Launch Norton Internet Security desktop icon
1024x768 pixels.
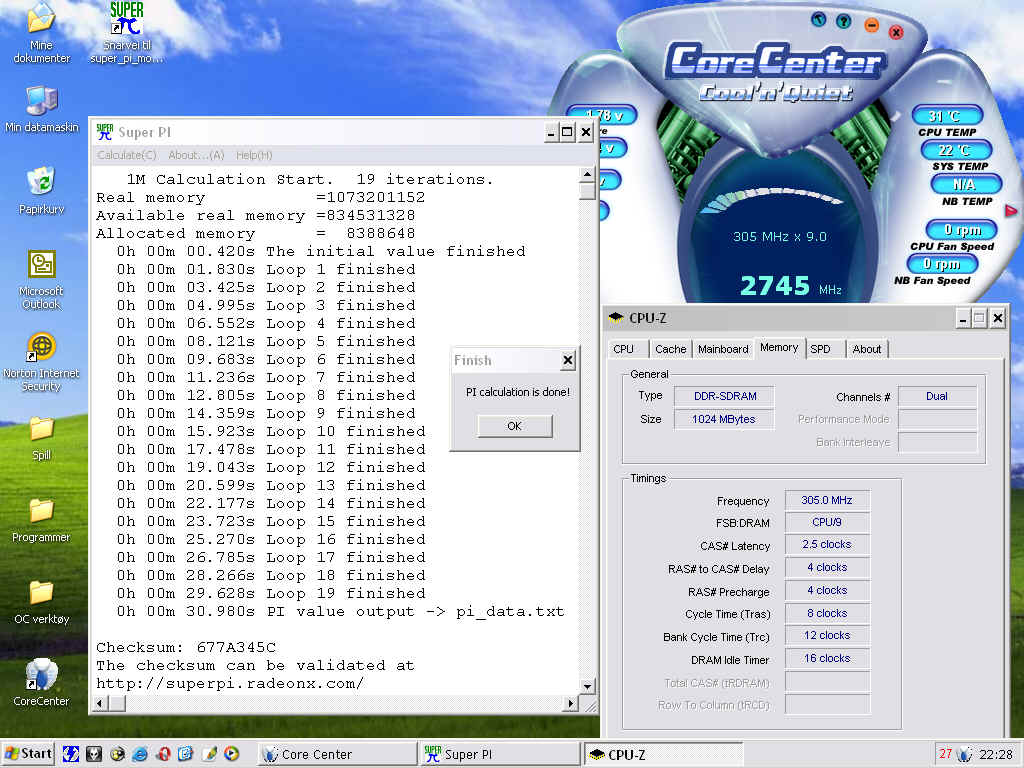coord(41,362)
